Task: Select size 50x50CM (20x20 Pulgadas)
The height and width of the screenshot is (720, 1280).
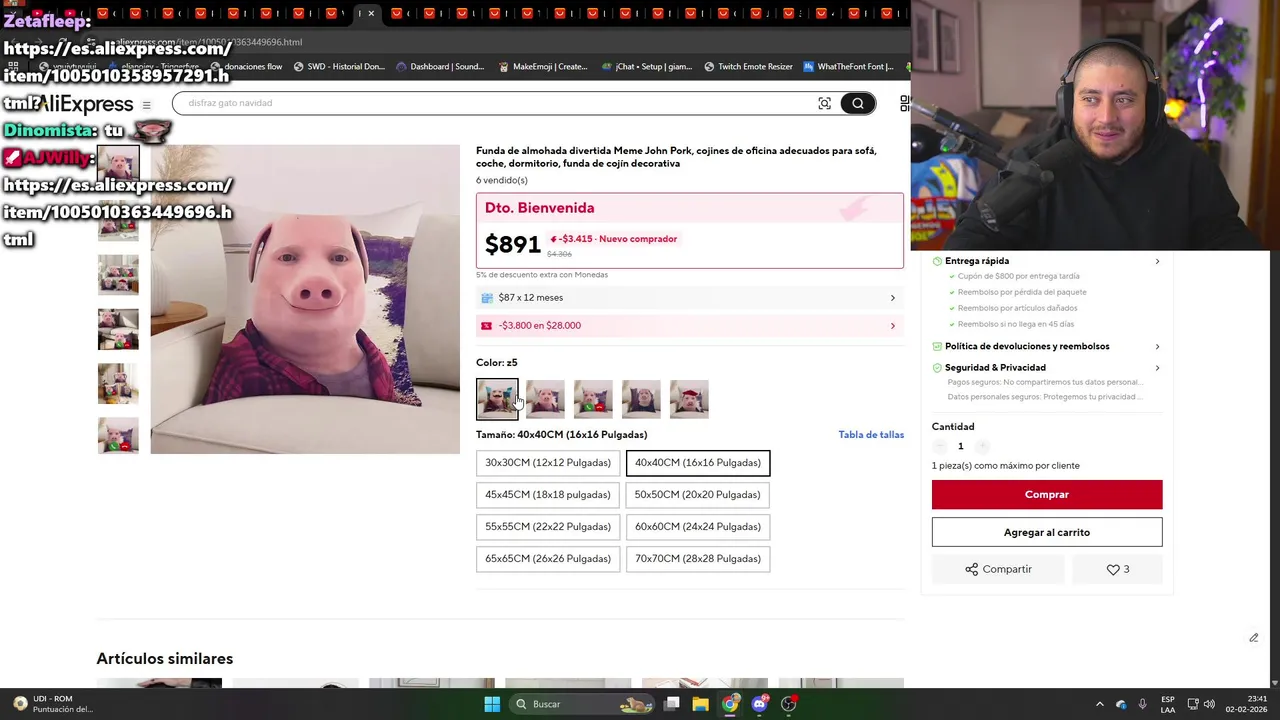Action: point(698,495)
